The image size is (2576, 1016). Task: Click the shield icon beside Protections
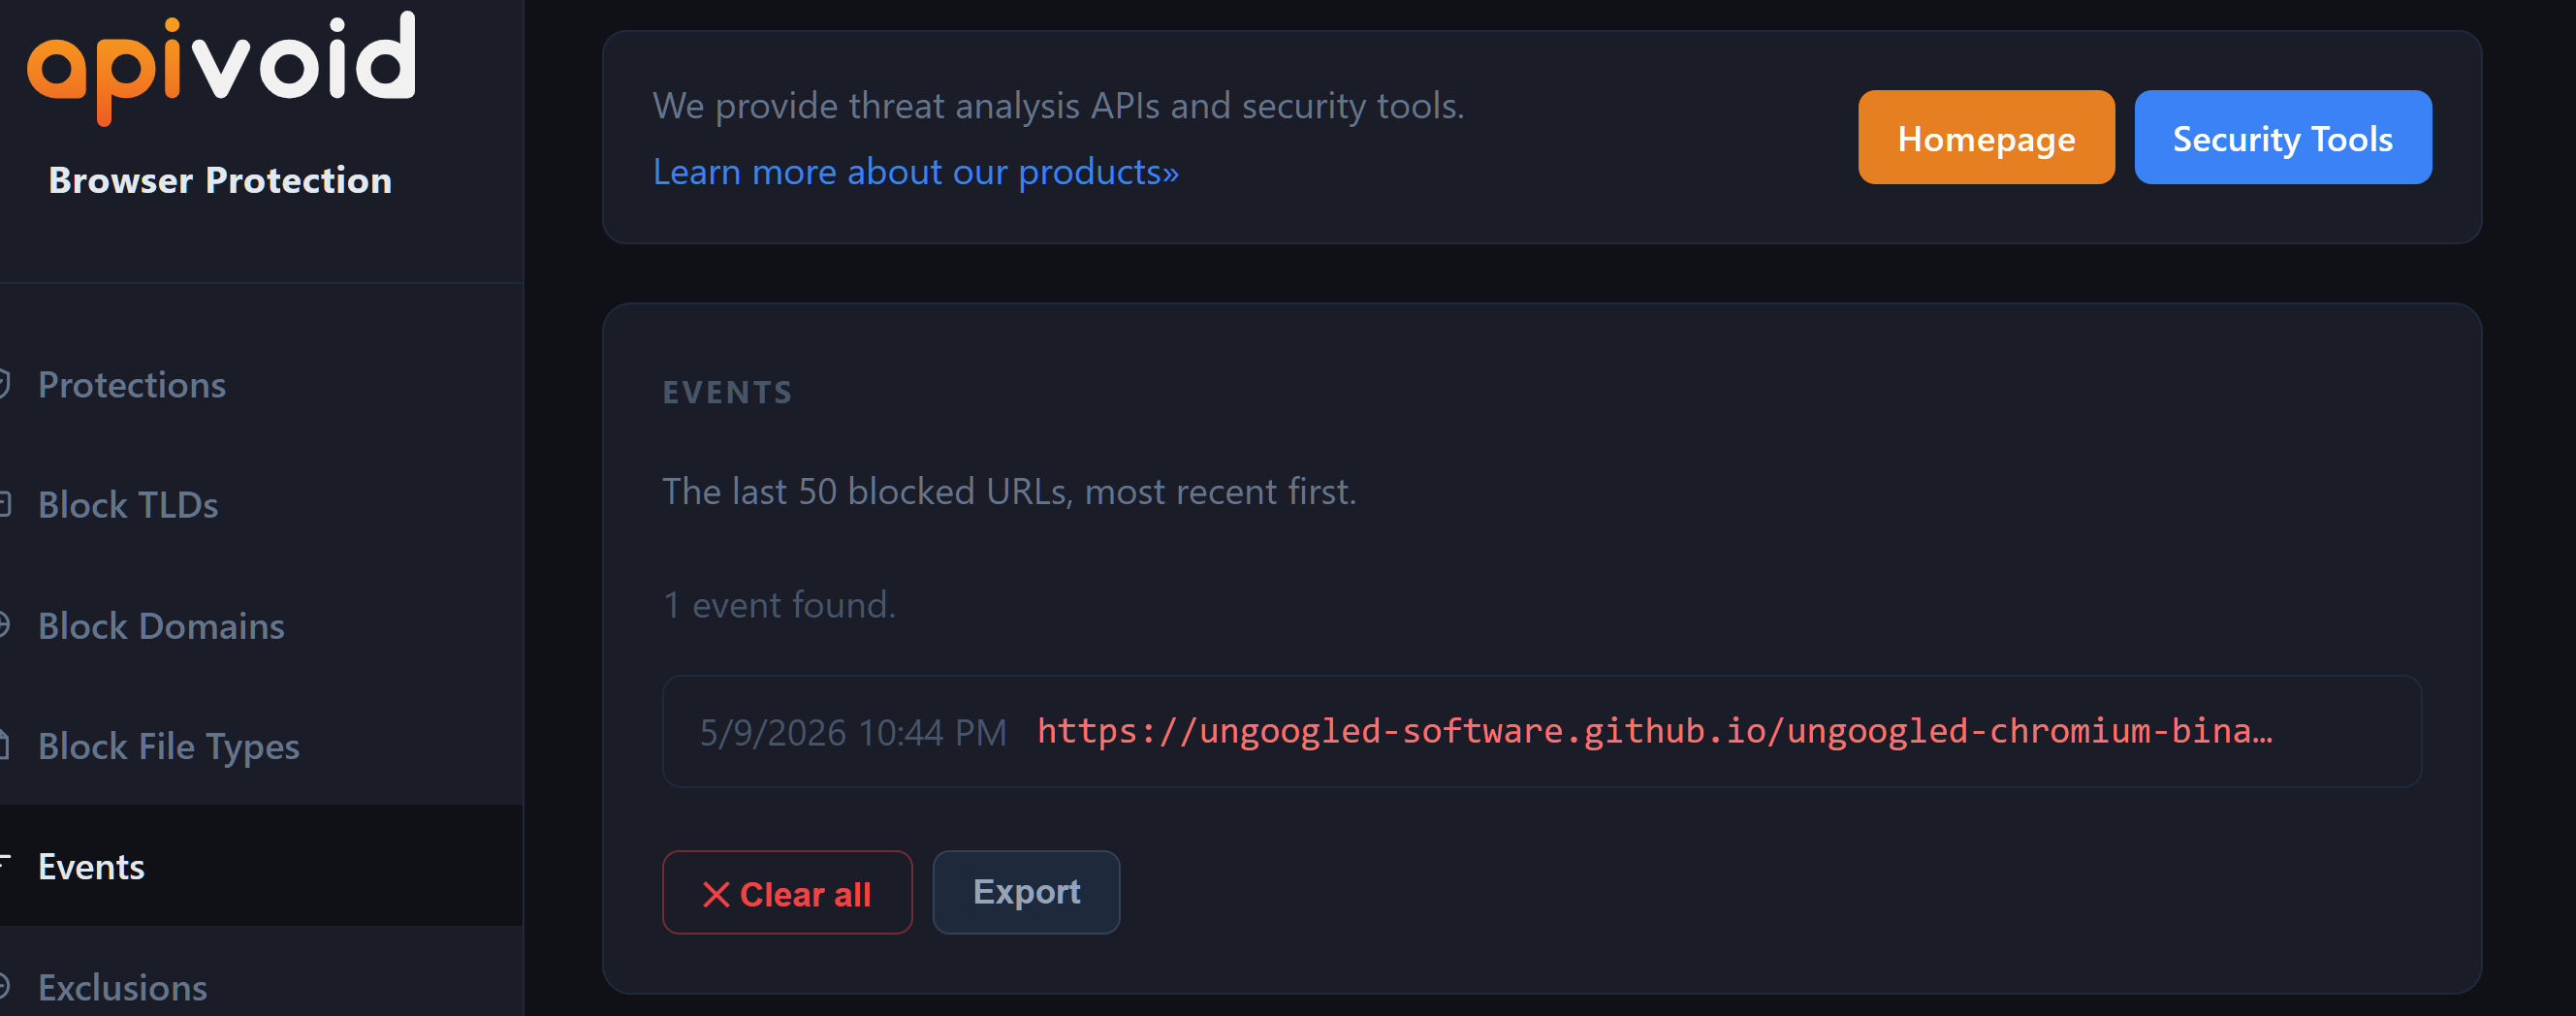pos(4,384)
